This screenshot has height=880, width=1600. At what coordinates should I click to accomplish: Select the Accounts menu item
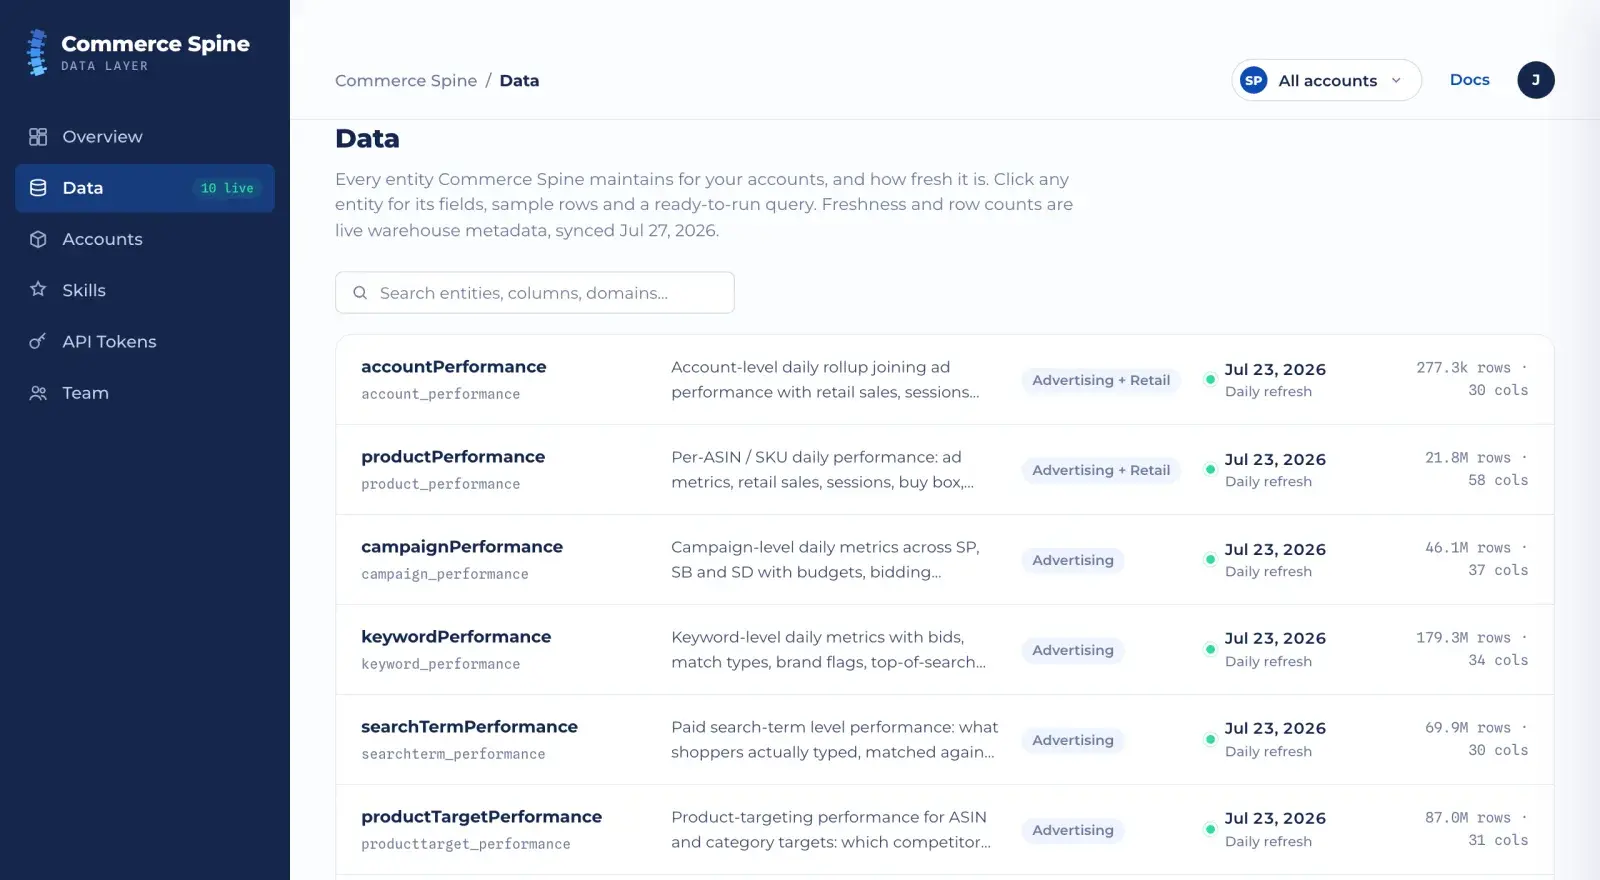[x=145, y=239]
